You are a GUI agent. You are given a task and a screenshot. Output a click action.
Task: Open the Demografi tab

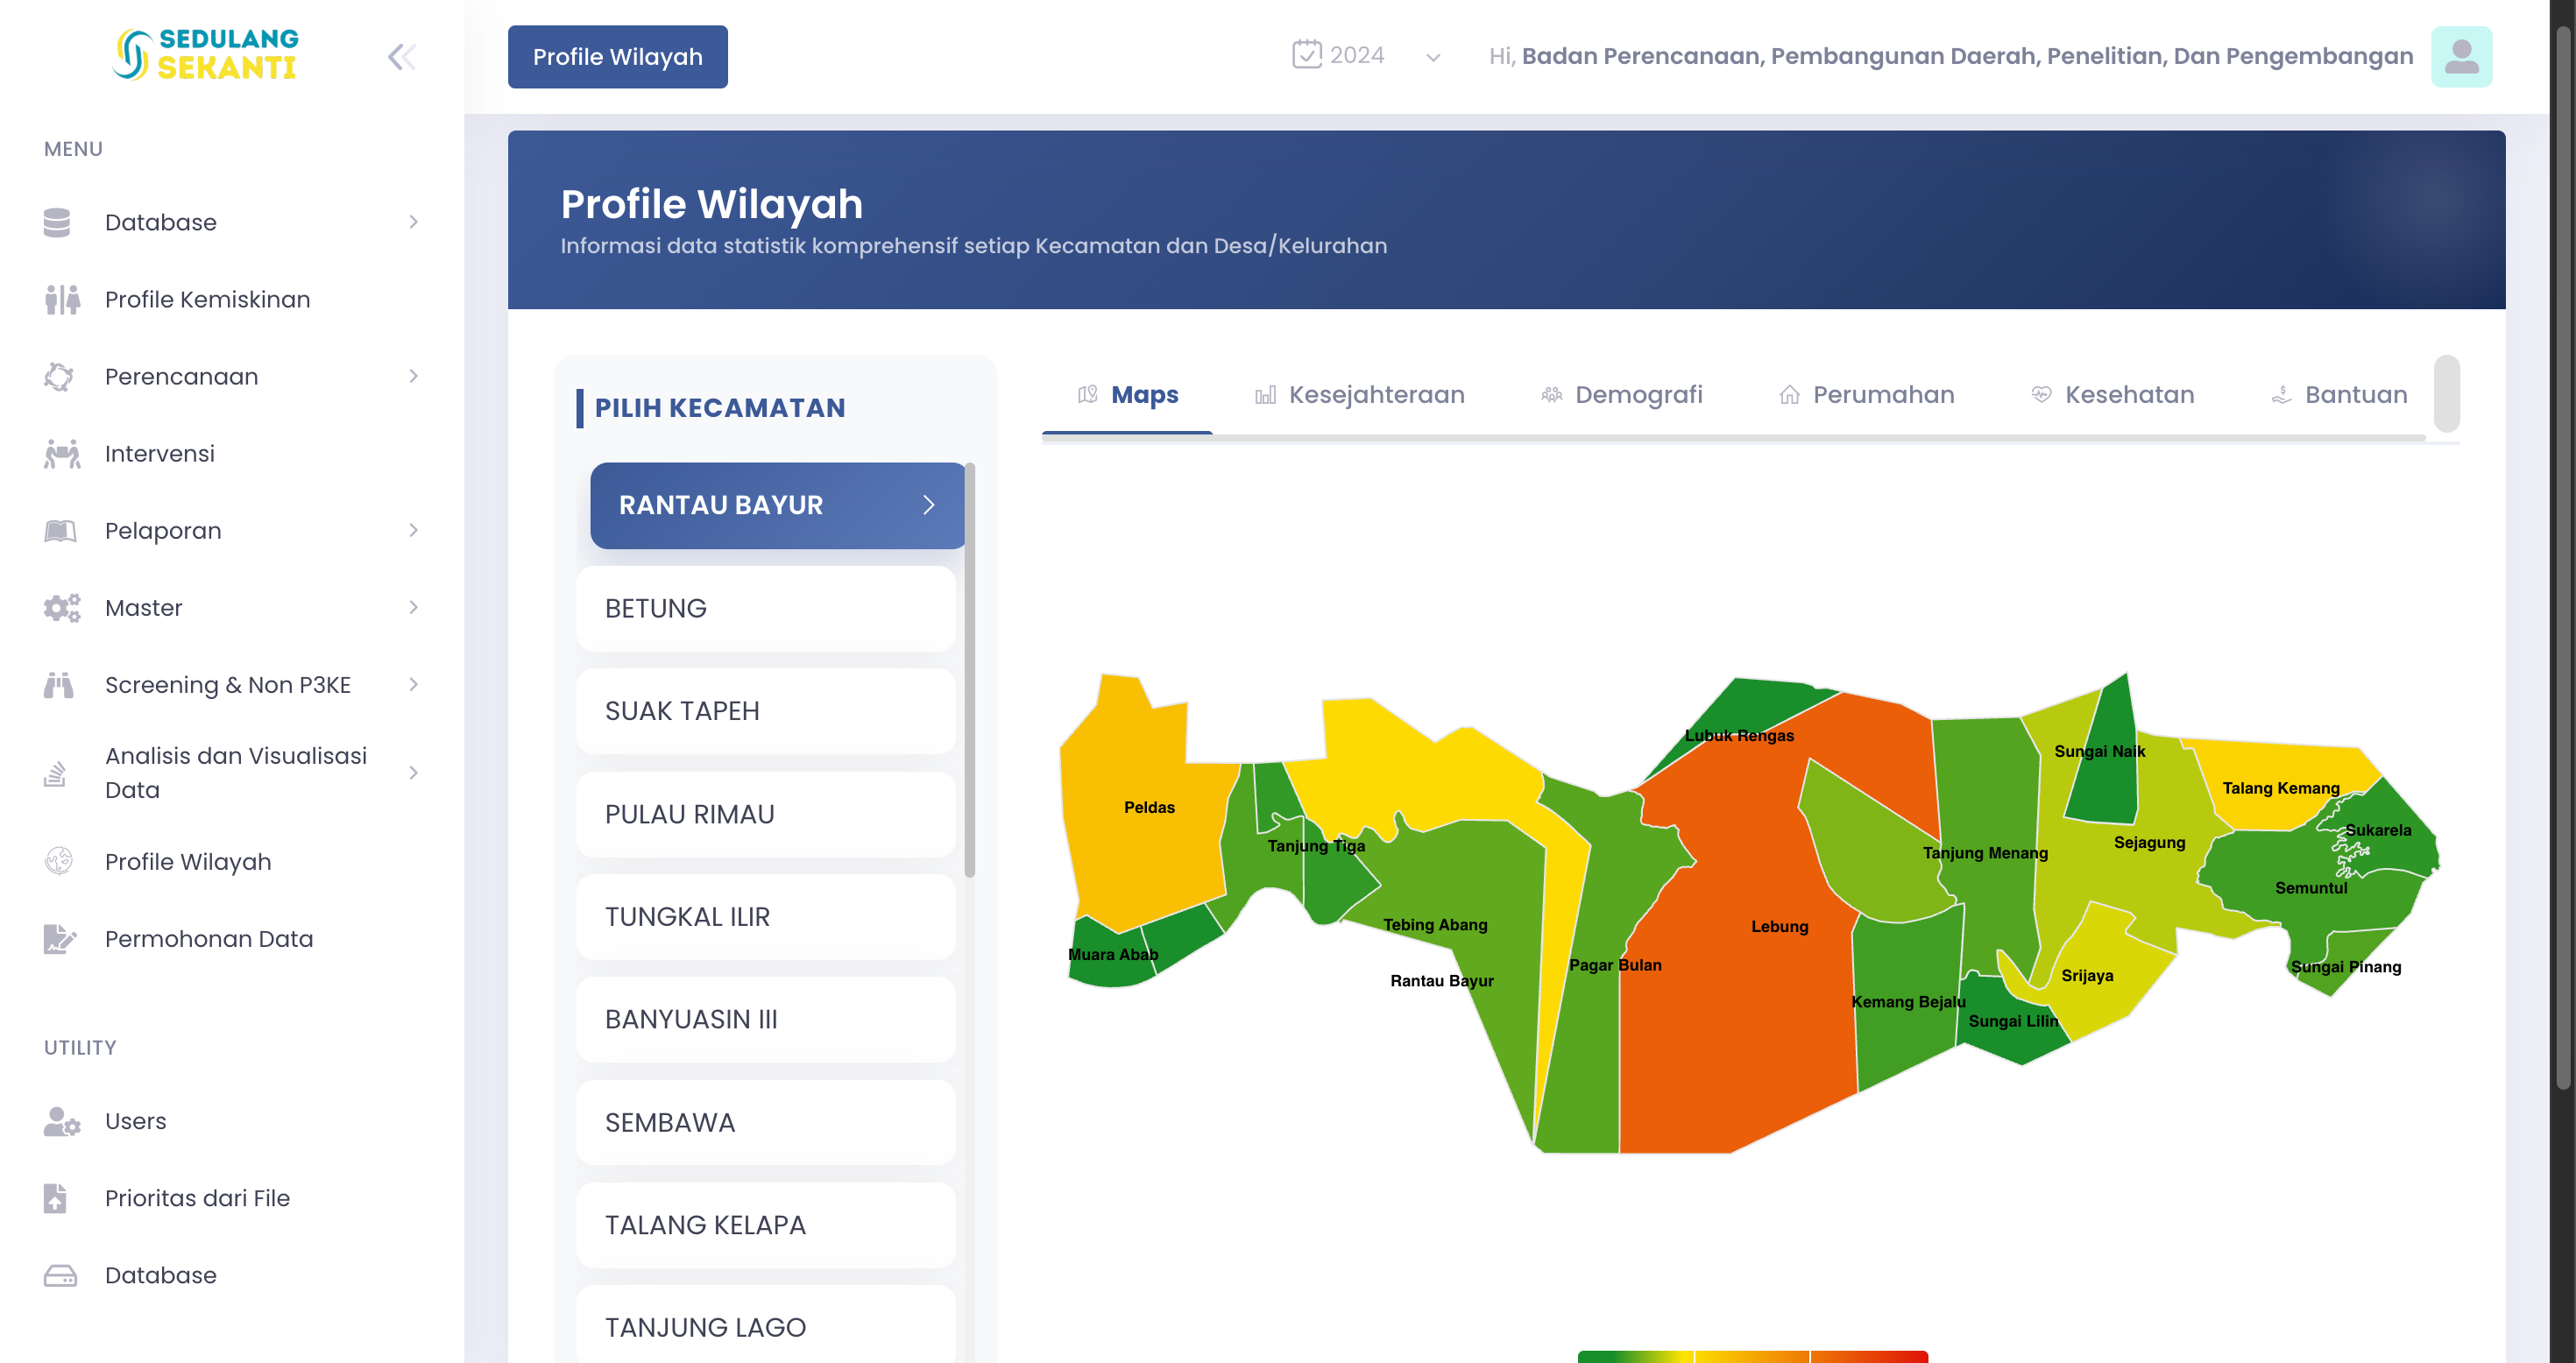pyautogui.click(x=1621, y=395)
